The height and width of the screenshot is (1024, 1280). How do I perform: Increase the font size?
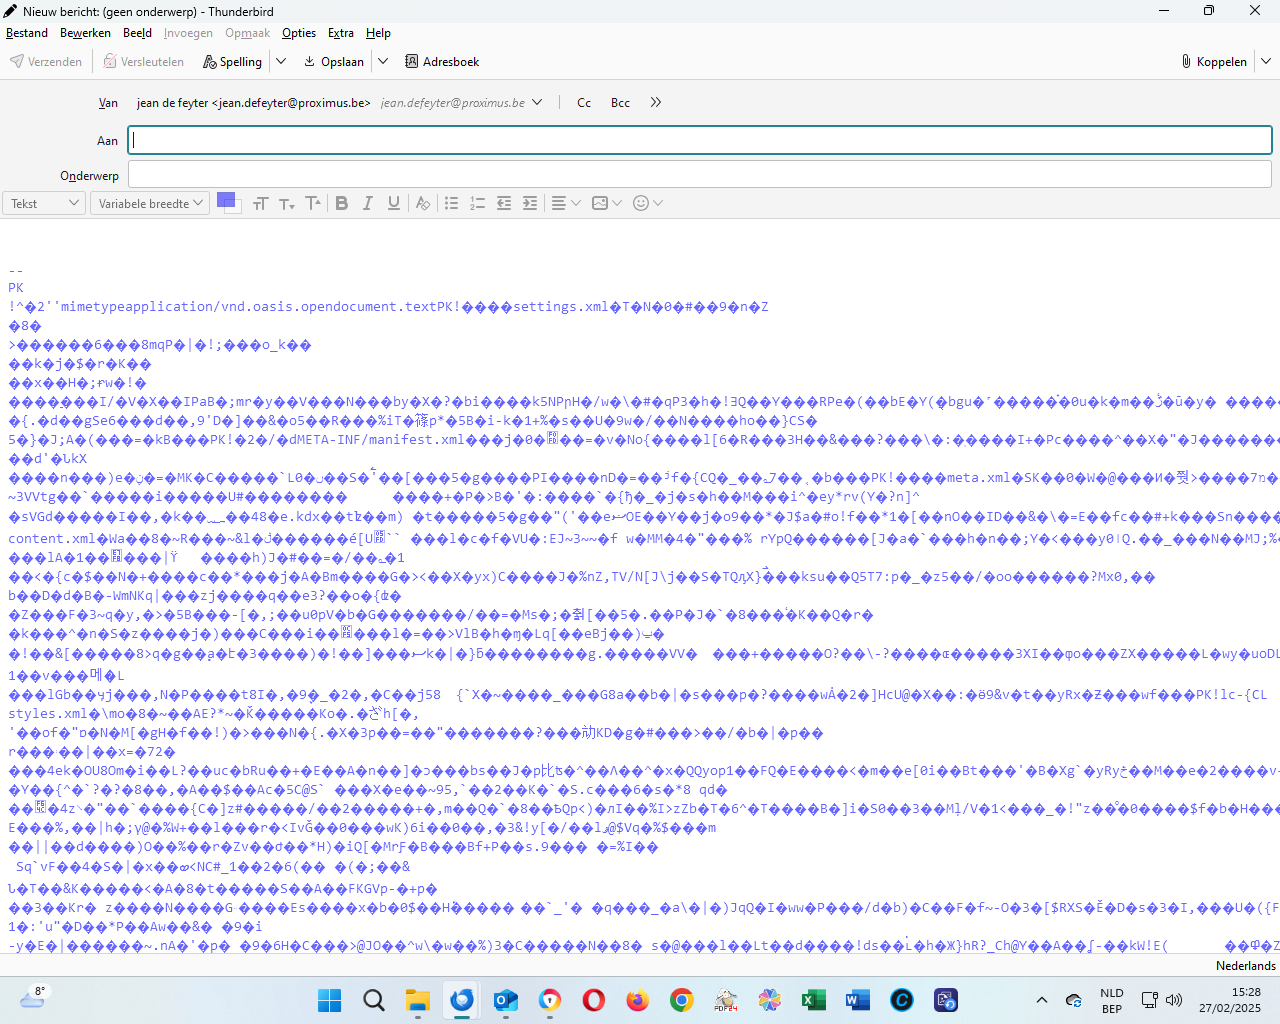tap(313, 203)
